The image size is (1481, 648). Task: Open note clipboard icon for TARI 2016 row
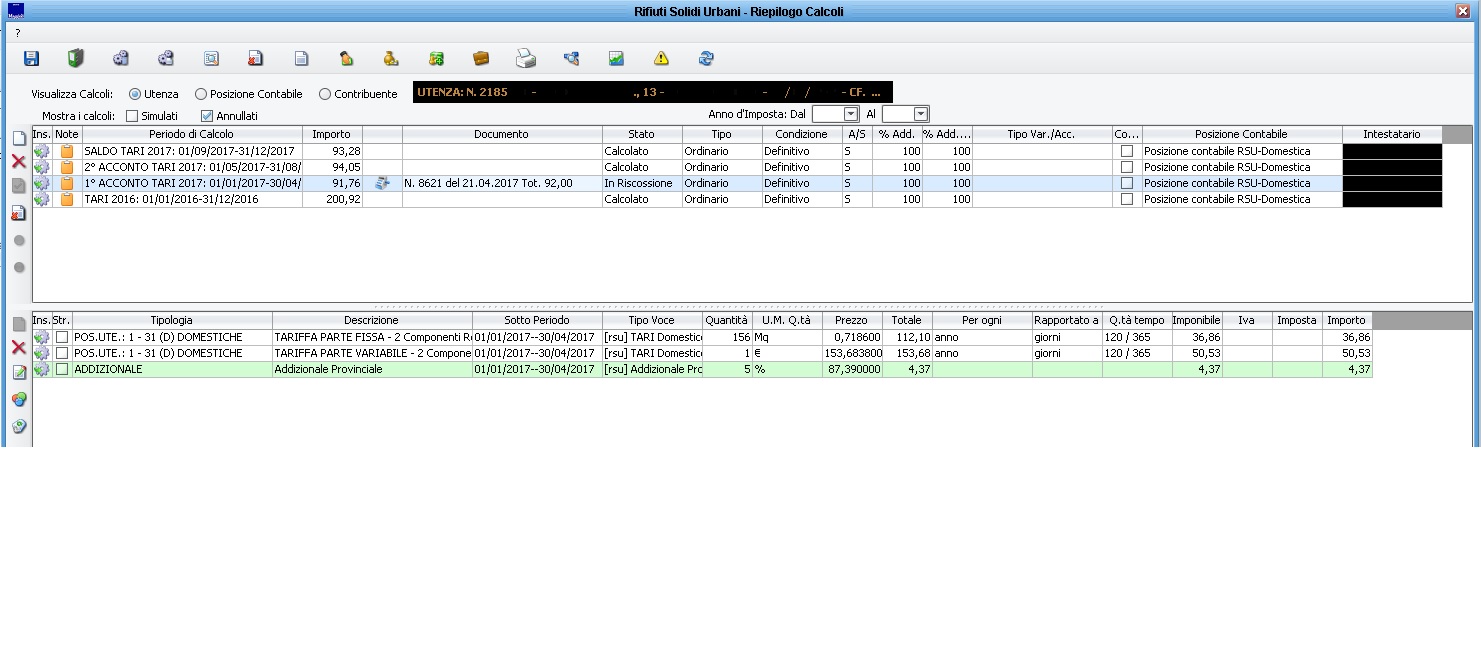[67, 199]
